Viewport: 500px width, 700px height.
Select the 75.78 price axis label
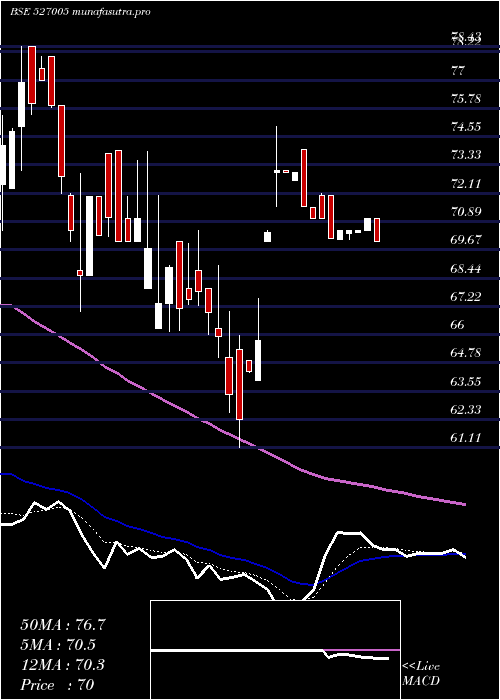click(x=466, y=99)
